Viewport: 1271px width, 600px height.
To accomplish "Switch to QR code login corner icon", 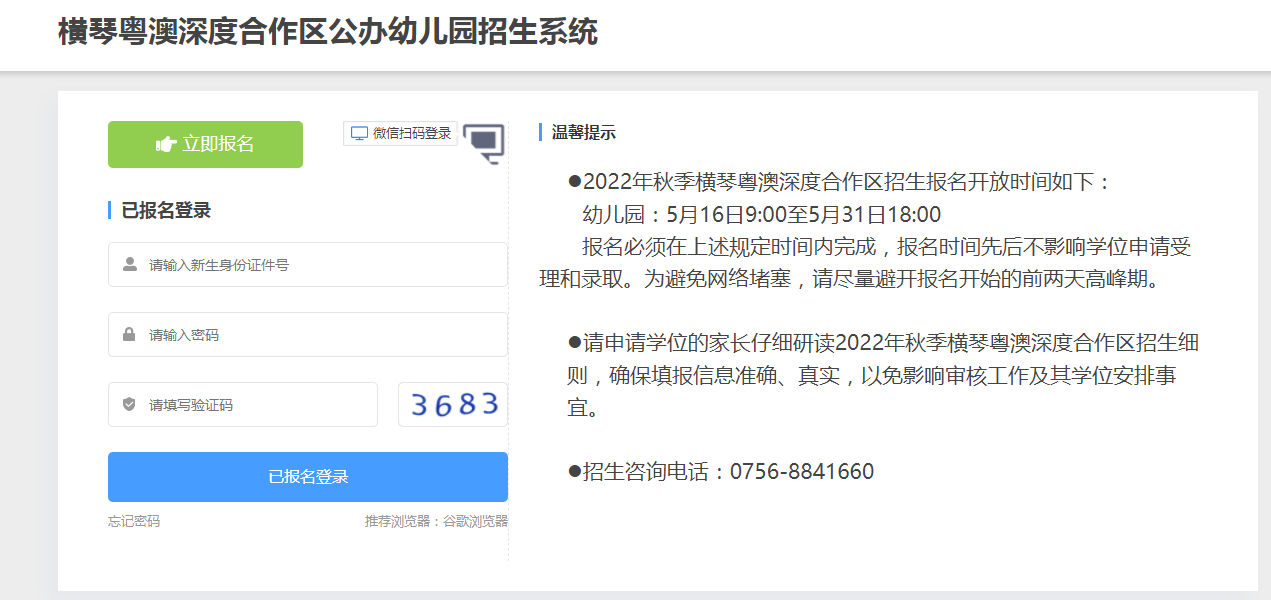I will [484, 143].
